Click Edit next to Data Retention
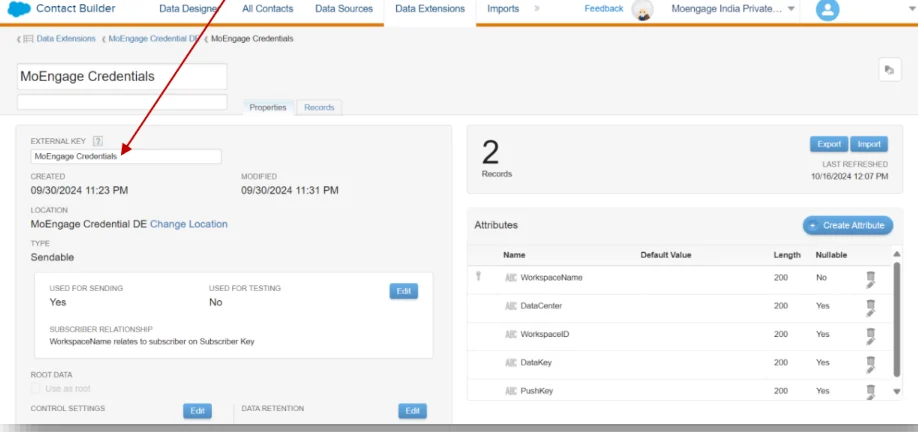 click(x=413, y=411)
